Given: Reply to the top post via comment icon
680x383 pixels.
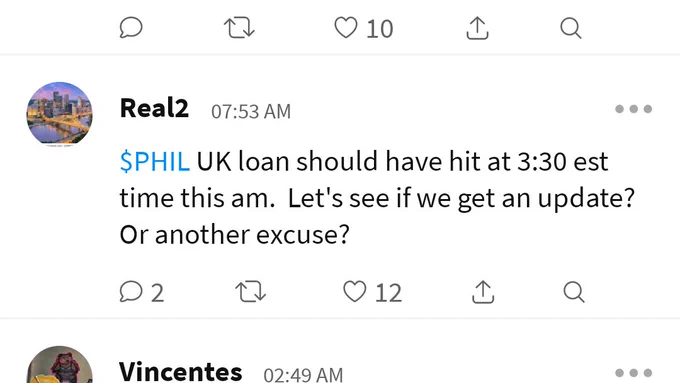Looking at the screenshot, I should (131, 28).
